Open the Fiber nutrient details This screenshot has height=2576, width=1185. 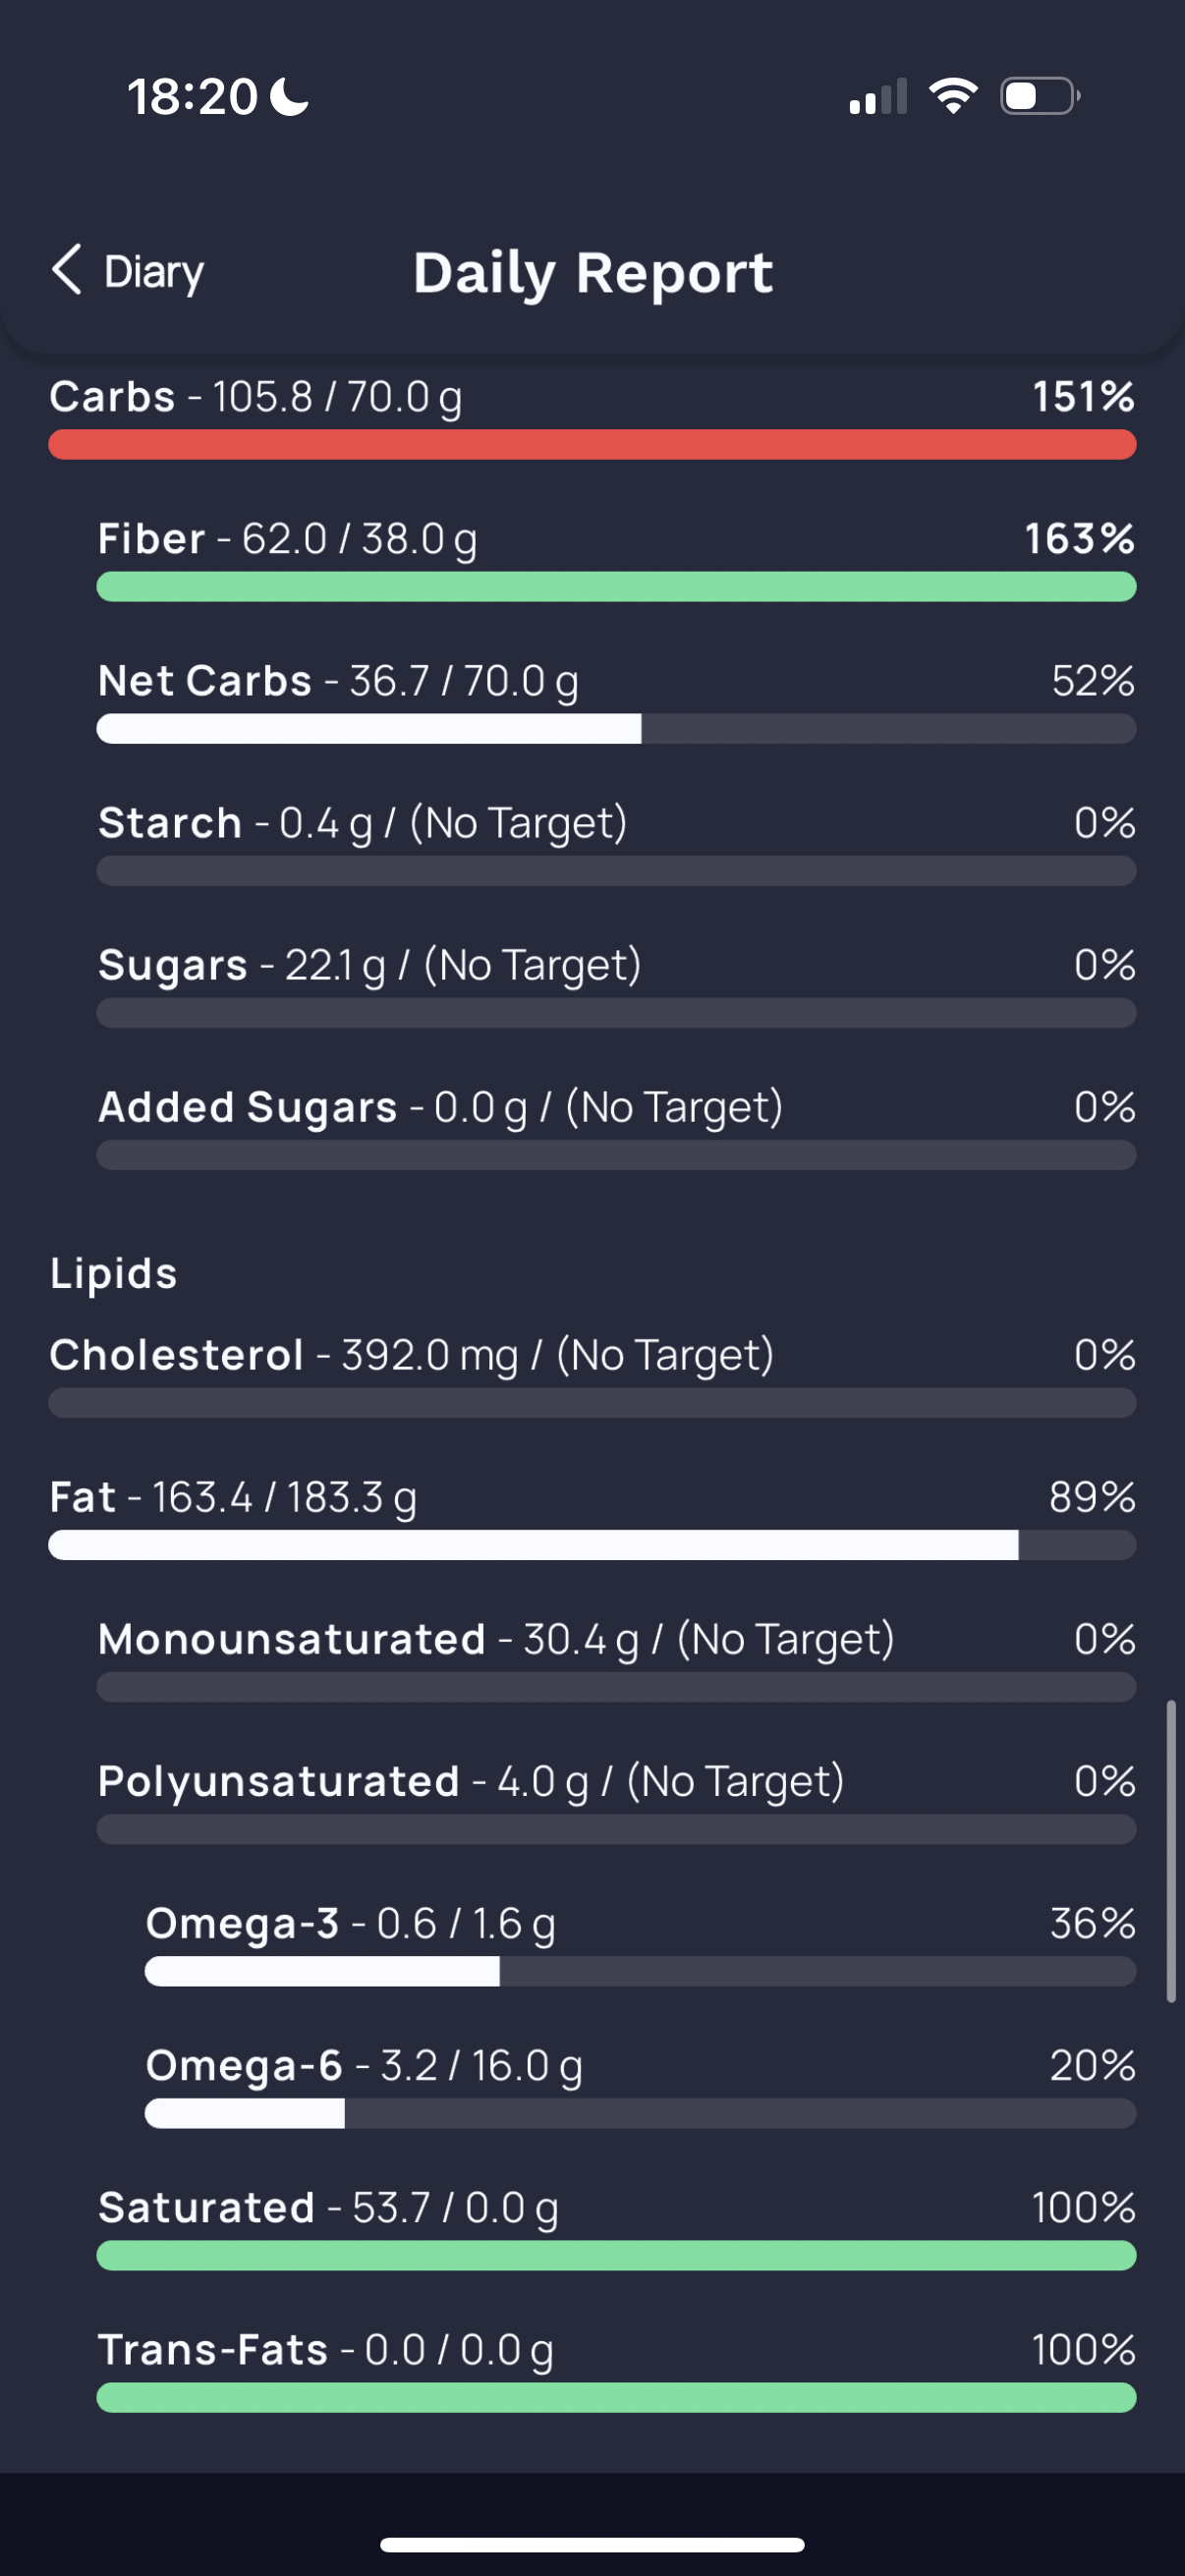[616, 559]
